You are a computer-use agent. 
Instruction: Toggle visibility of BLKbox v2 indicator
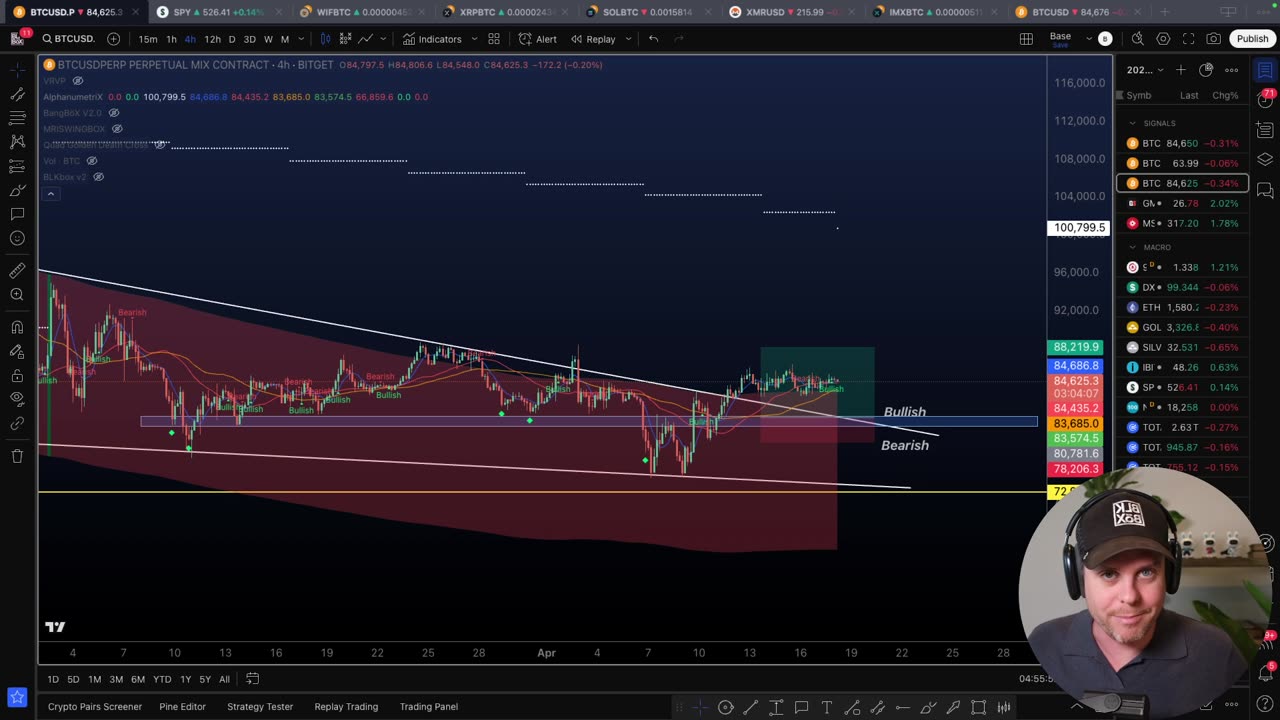point(99,177)
